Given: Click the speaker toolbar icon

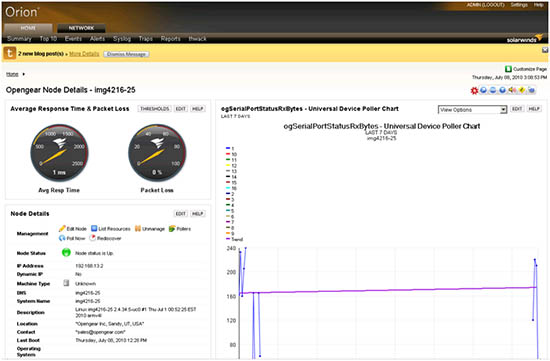Looking at the screenshot, I should pos(512,90).
